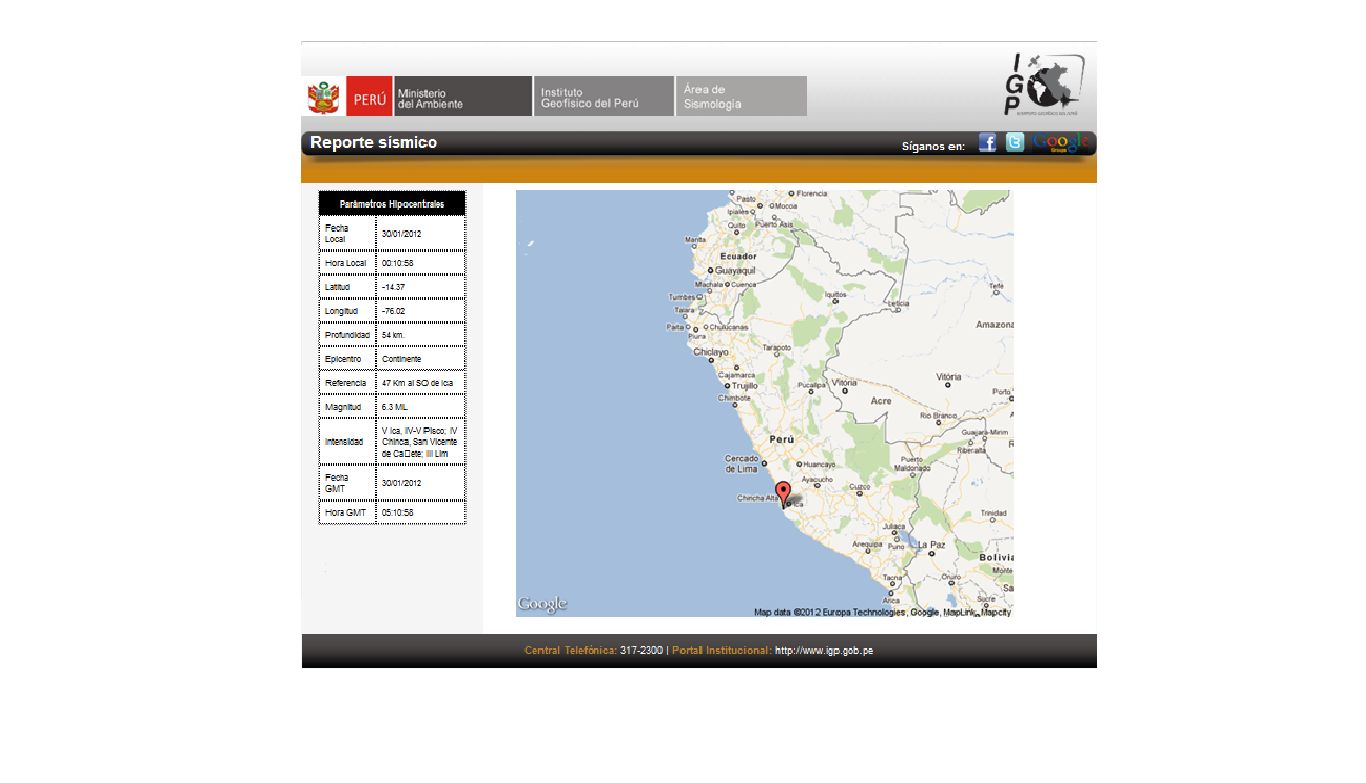Click Arequipa on the map
Viewport: 1366px width, 783px height.
(x=867, y=545)
